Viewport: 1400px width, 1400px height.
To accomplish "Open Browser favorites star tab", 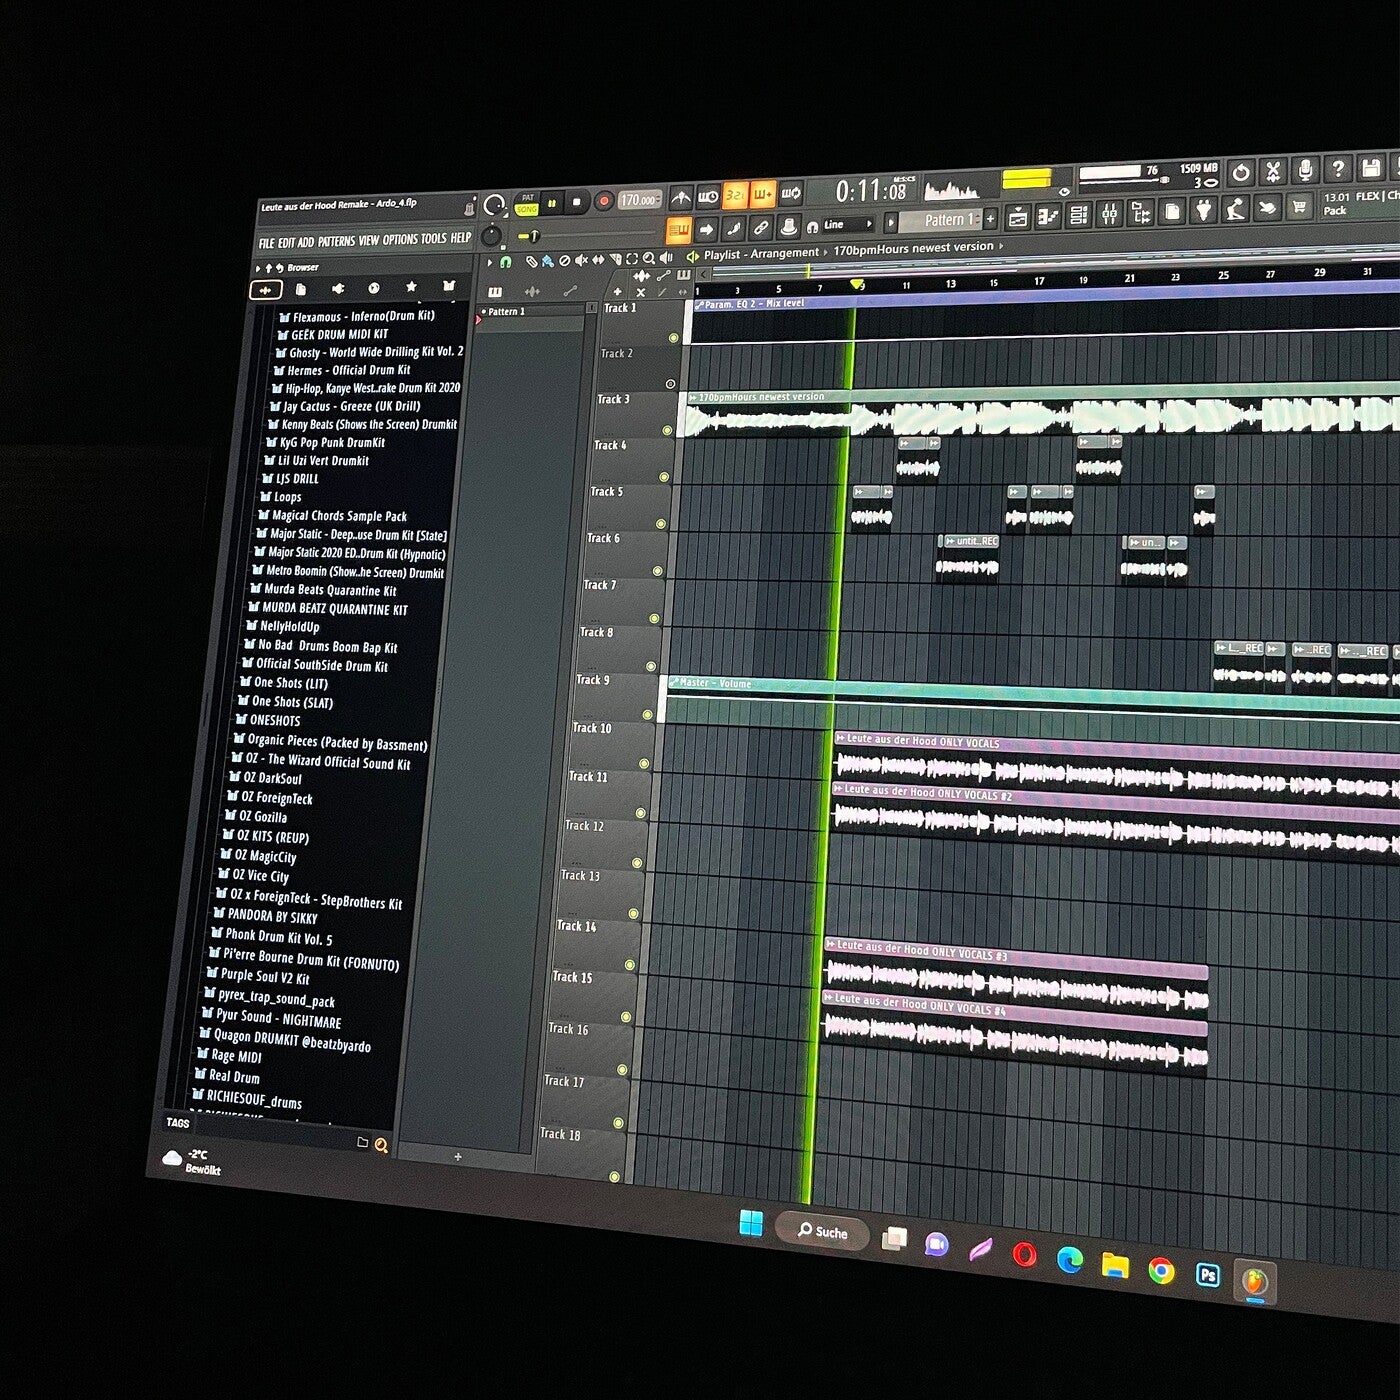I will pyautogui.click(x=410, y=287).
